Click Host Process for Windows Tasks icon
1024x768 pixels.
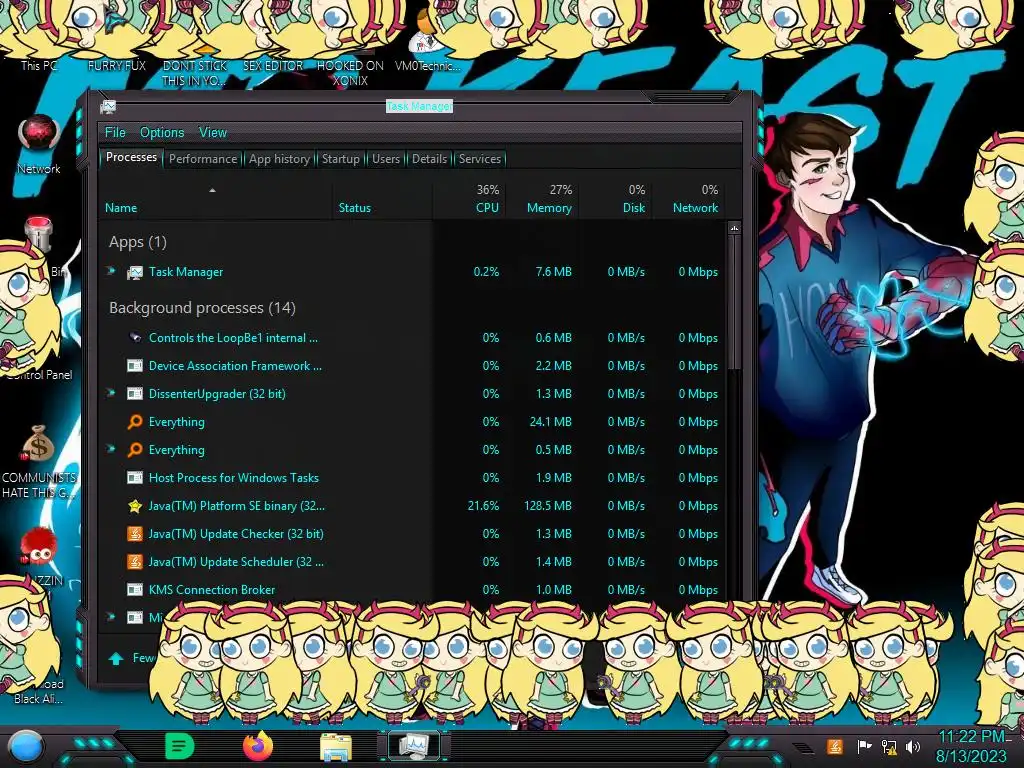(x=135, y=477)
